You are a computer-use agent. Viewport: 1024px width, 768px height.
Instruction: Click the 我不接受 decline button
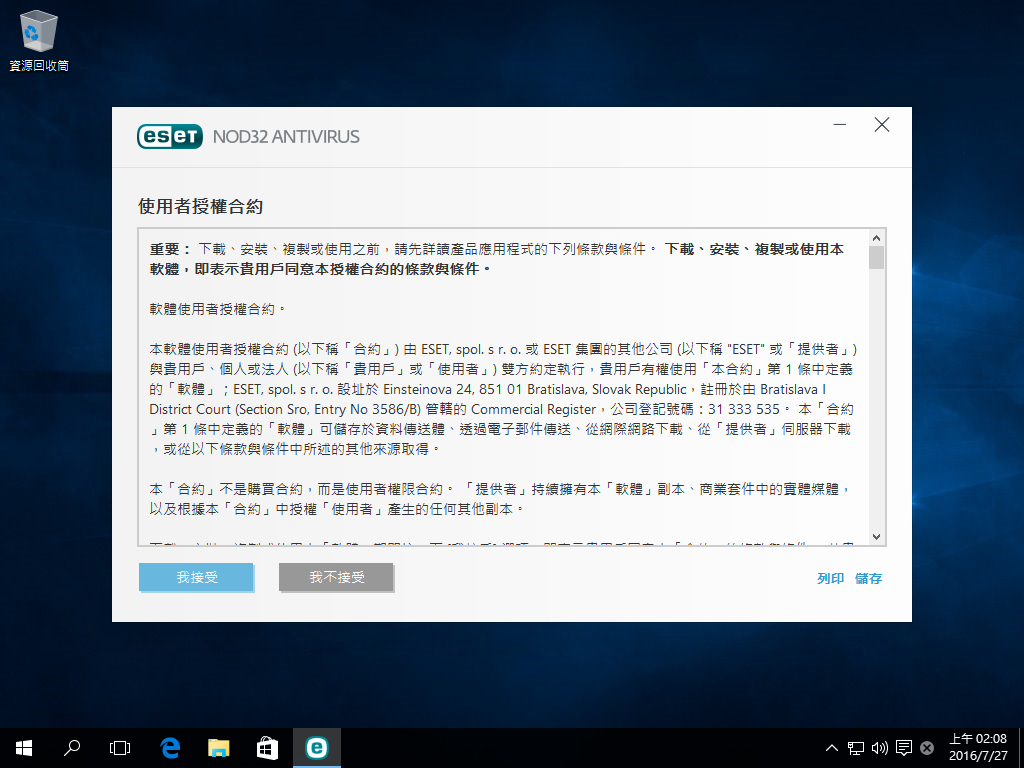pos(336,577)
